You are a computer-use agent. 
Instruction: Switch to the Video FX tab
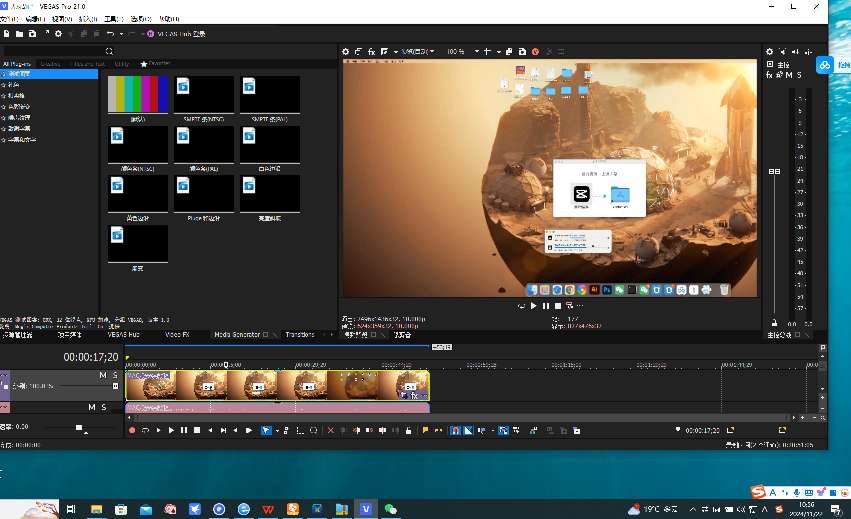[x=178, y=335]
